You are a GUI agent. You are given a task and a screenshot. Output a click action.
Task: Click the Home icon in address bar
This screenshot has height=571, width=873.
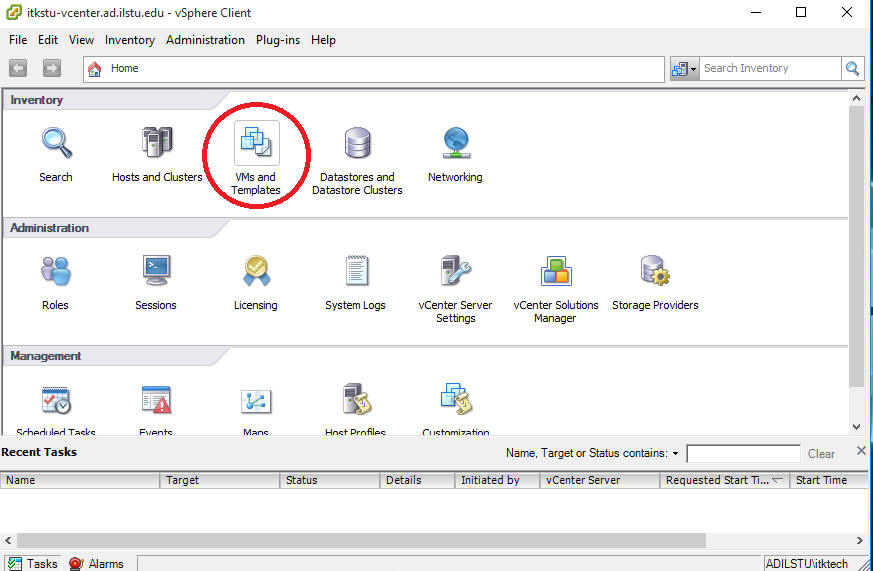pos(95,69)
